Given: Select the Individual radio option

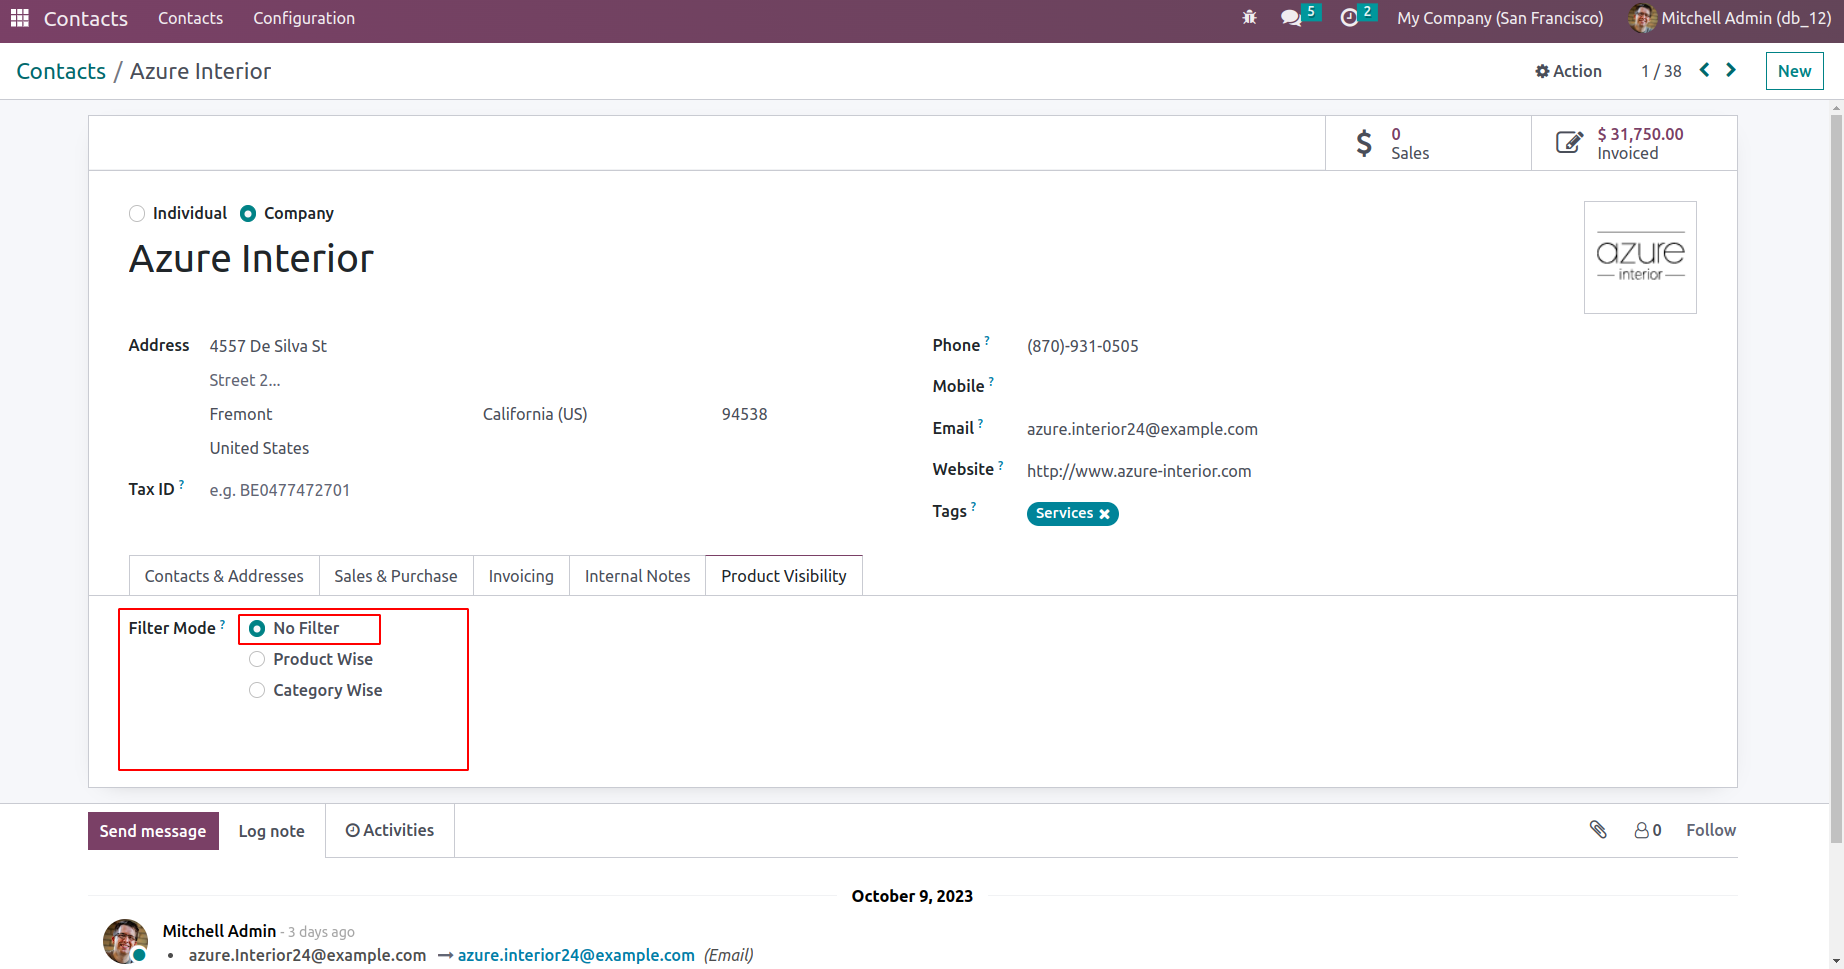Looking at the screenshot, I should [x=137, y=213].
